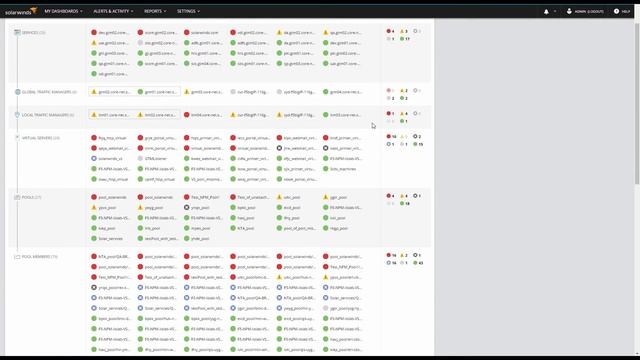Click the Pool Members category icon
Image resolution: width=640 pixels, height=360 pixels.
[x=17, y=257]
